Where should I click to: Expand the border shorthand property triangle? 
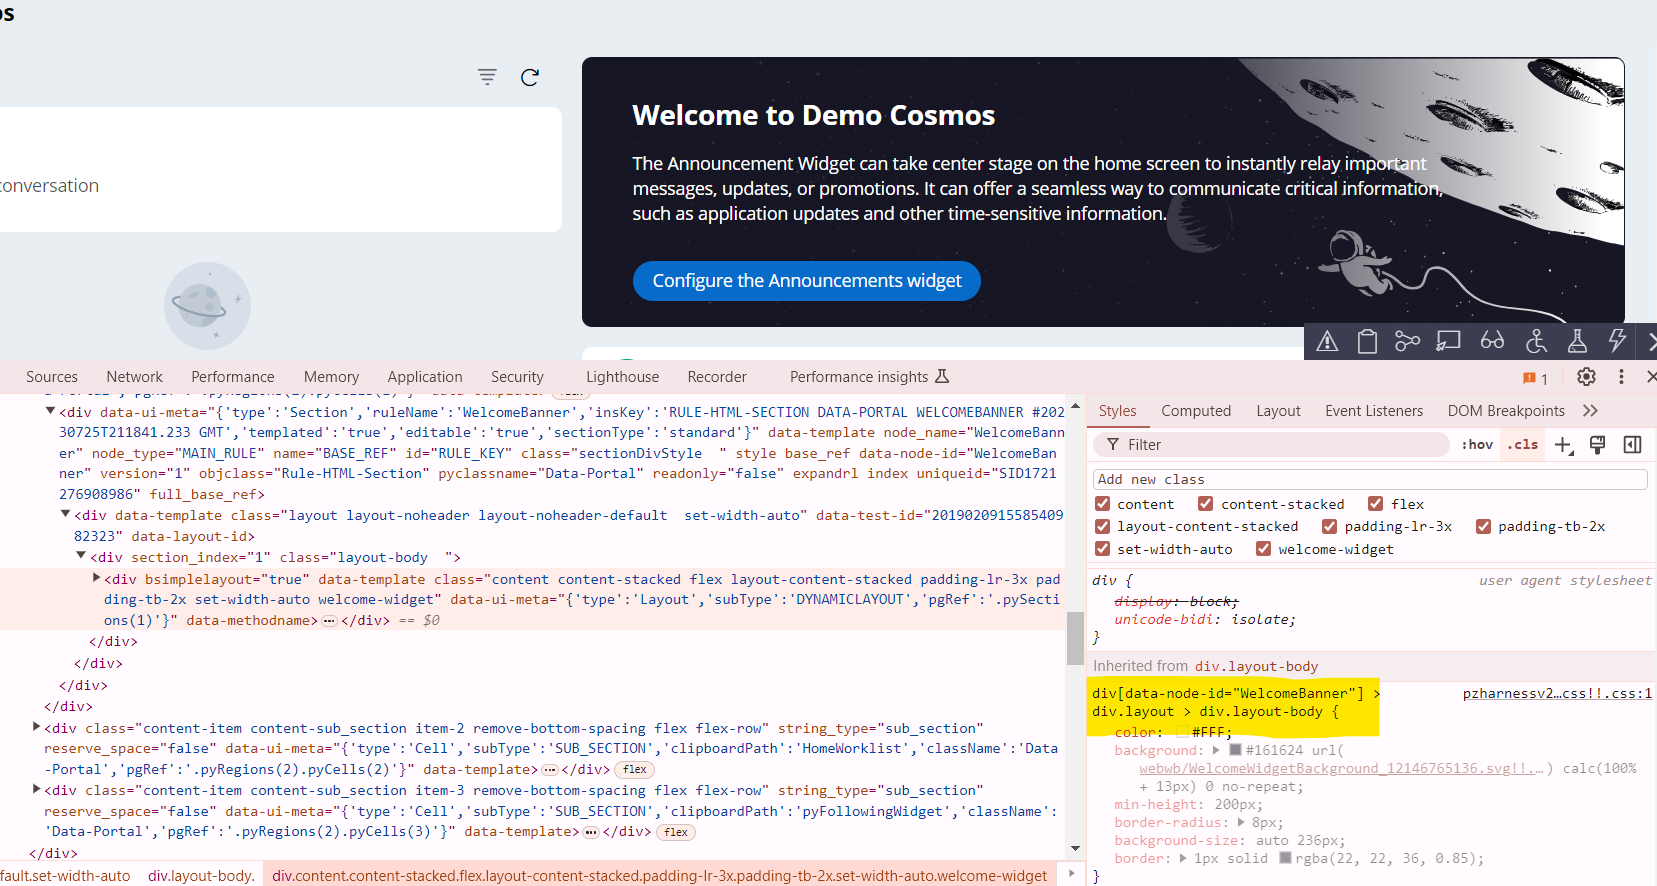(1183, 858)
